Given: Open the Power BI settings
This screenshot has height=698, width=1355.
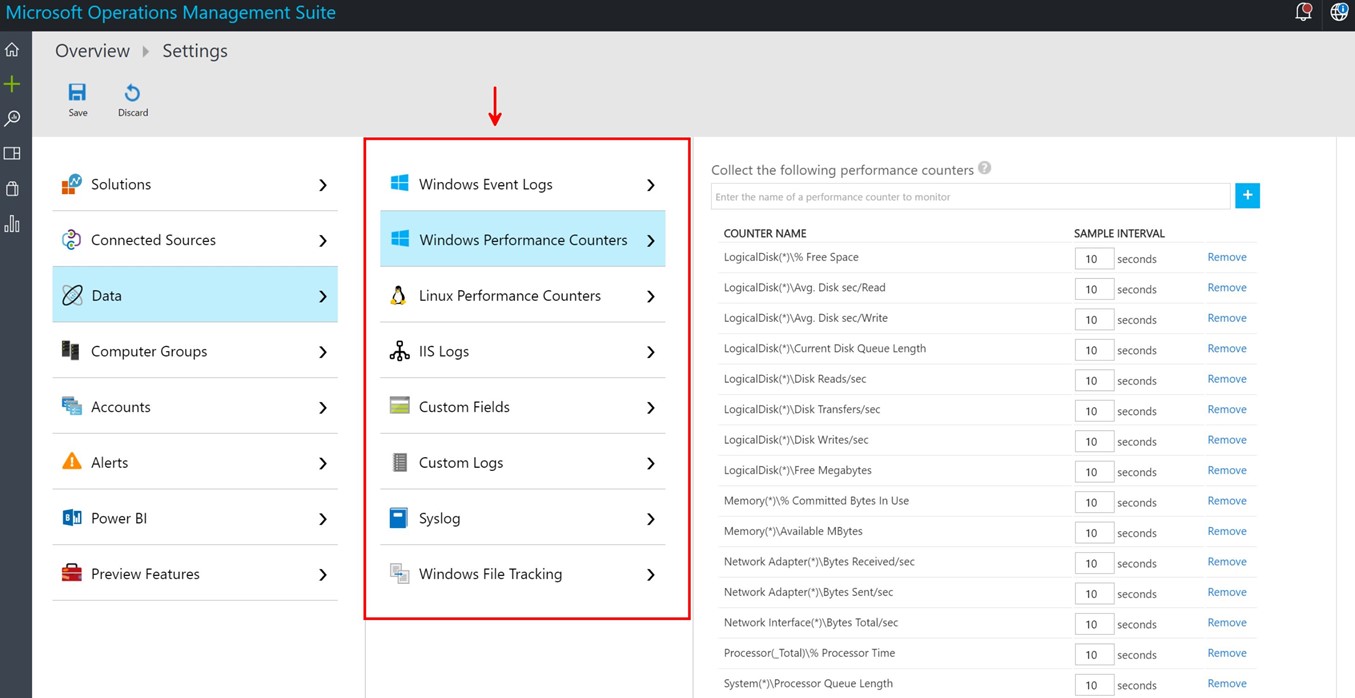Looking at the screenshot, I should (x=195, y=518).
